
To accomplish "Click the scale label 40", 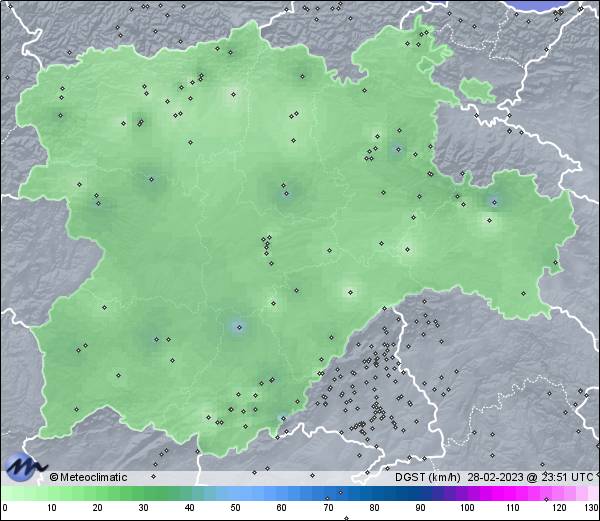I will (189, 508).
